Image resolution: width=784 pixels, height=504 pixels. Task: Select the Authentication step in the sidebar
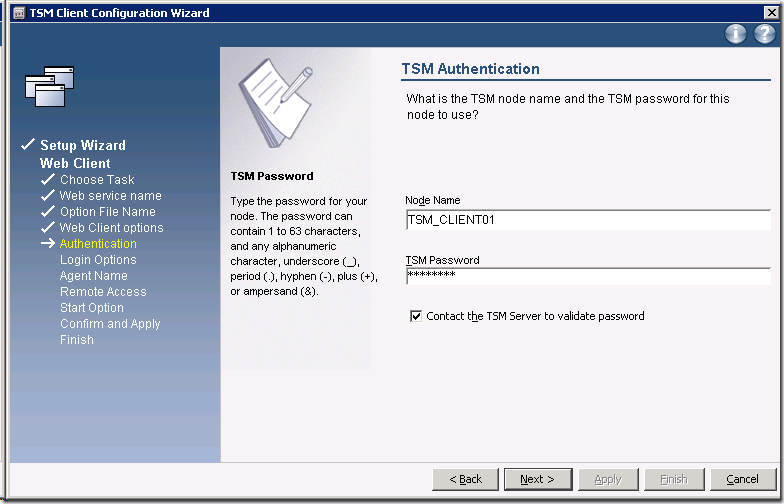coord(98,244)
